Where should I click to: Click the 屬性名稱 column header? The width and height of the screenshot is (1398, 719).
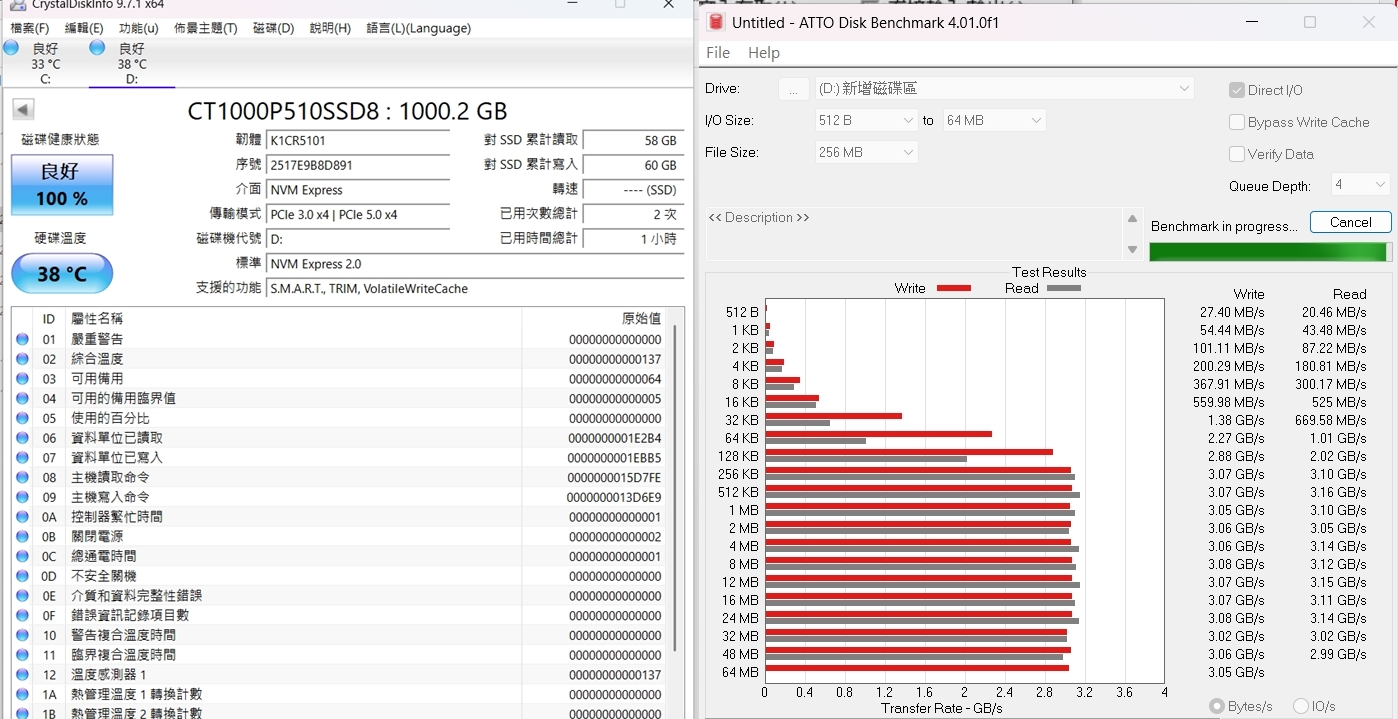pos(97,318)
